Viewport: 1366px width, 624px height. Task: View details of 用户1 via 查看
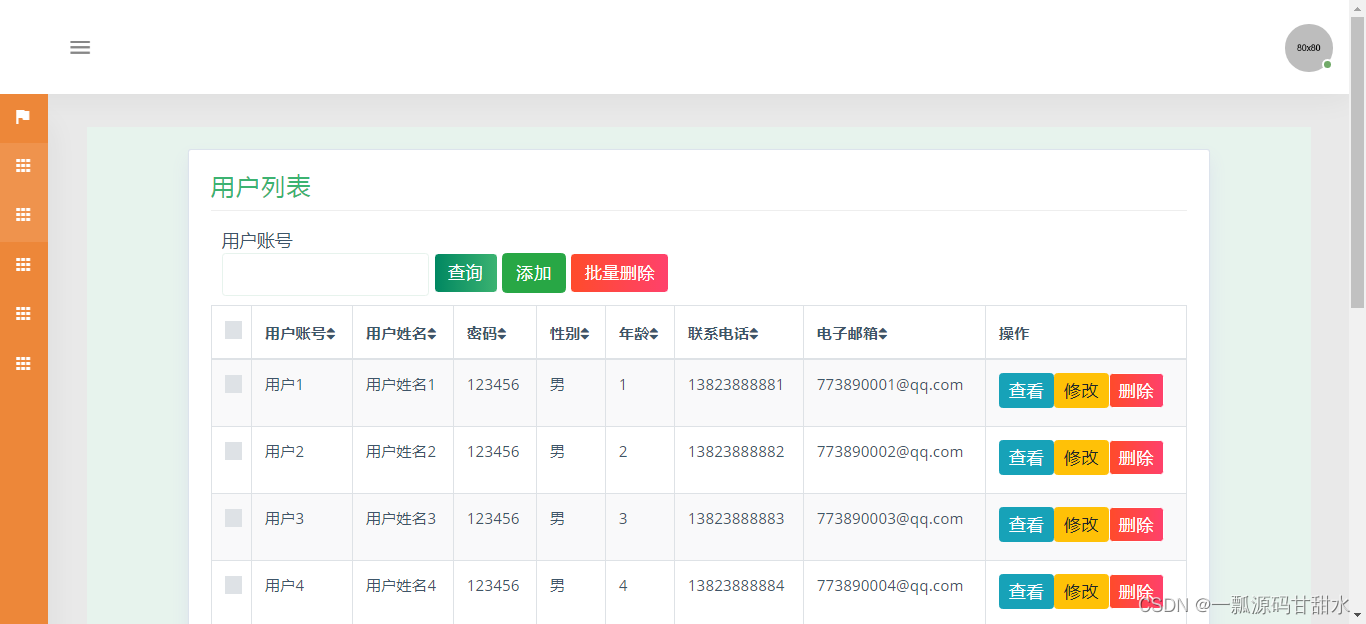click(x=1026, y=391)
